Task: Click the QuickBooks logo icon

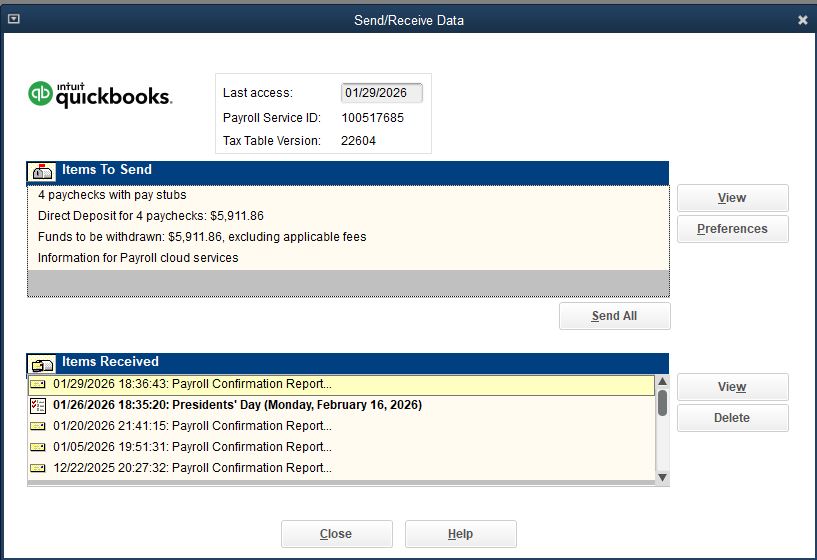Action: 41,94
